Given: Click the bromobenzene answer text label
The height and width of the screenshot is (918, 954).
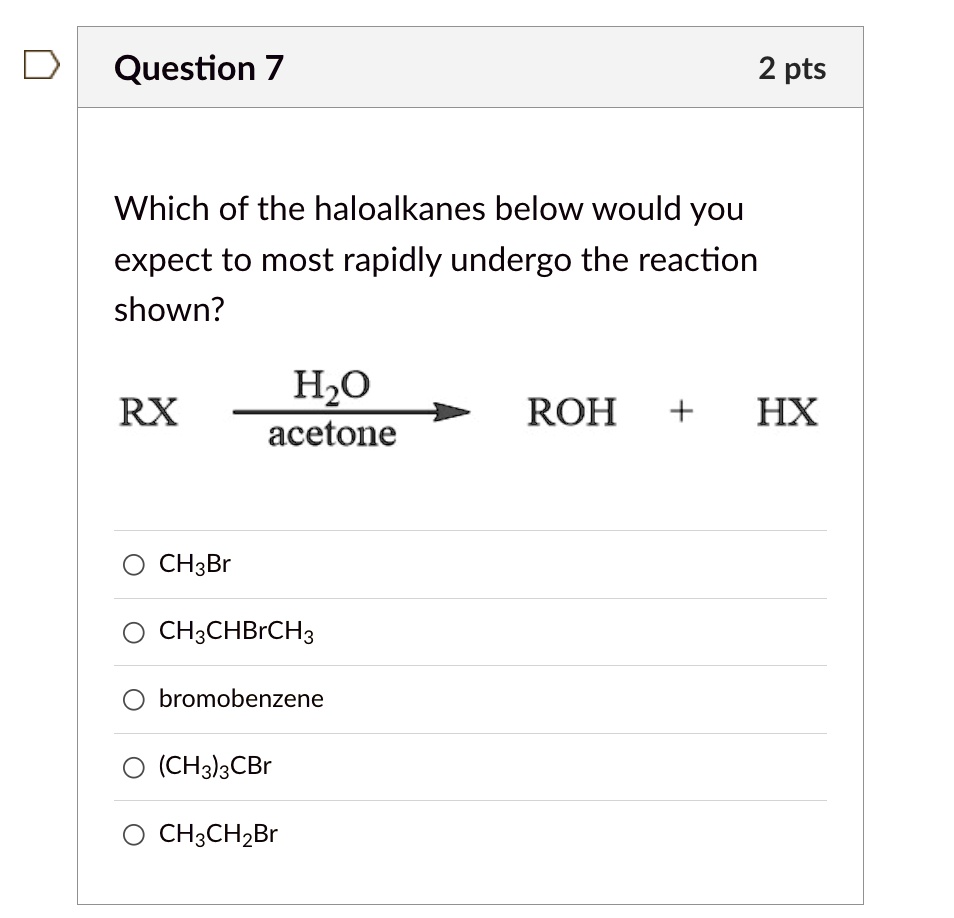Looking at the screenshot, I should coord(241,699).
